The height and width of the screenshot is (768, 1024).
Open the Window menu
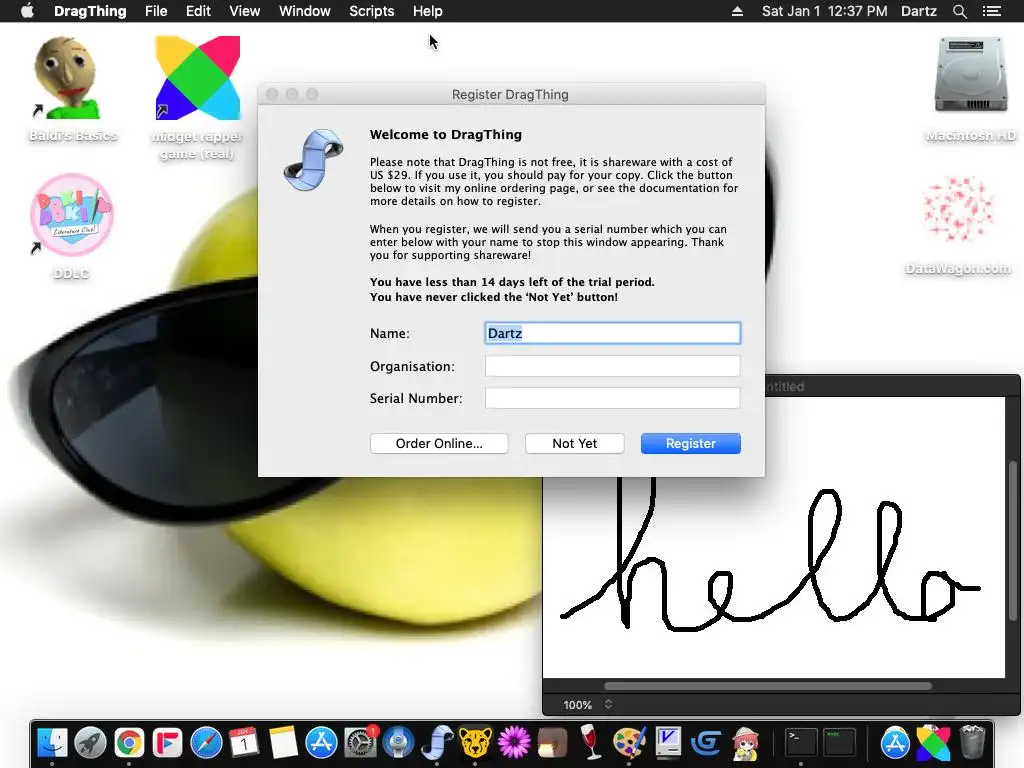pyautogui.click(x=304, y=11)
